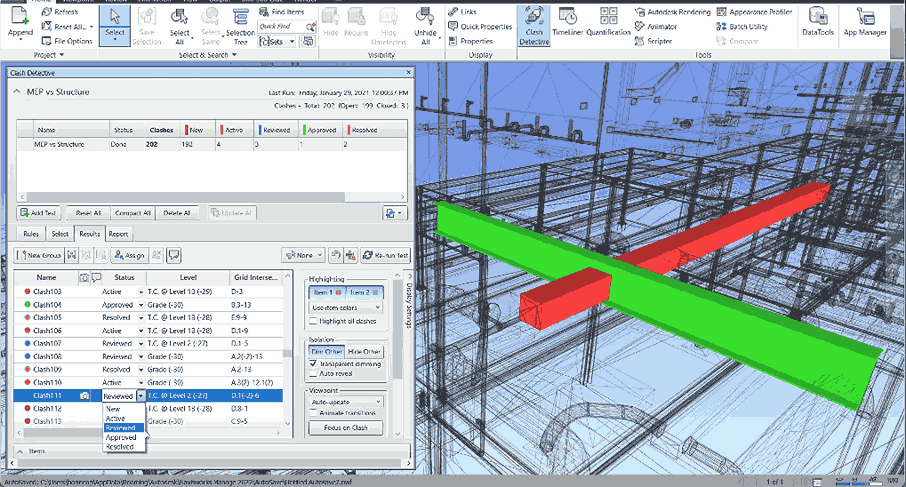Viewport: 906px width, 487px height.
Task: Switch to the Report tab
Action: pyautogui.click(x=118, y=234)
